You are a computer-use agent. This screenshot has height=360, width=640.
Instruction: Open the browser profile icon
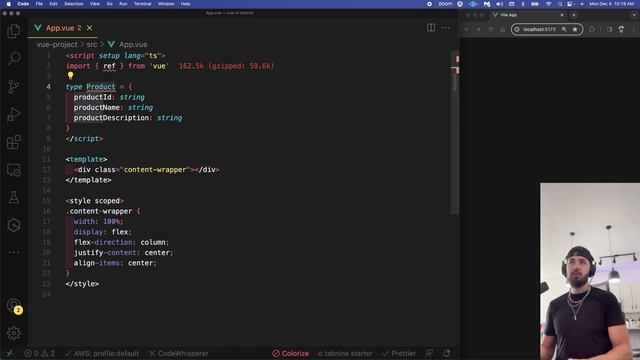tap(621, 29)
